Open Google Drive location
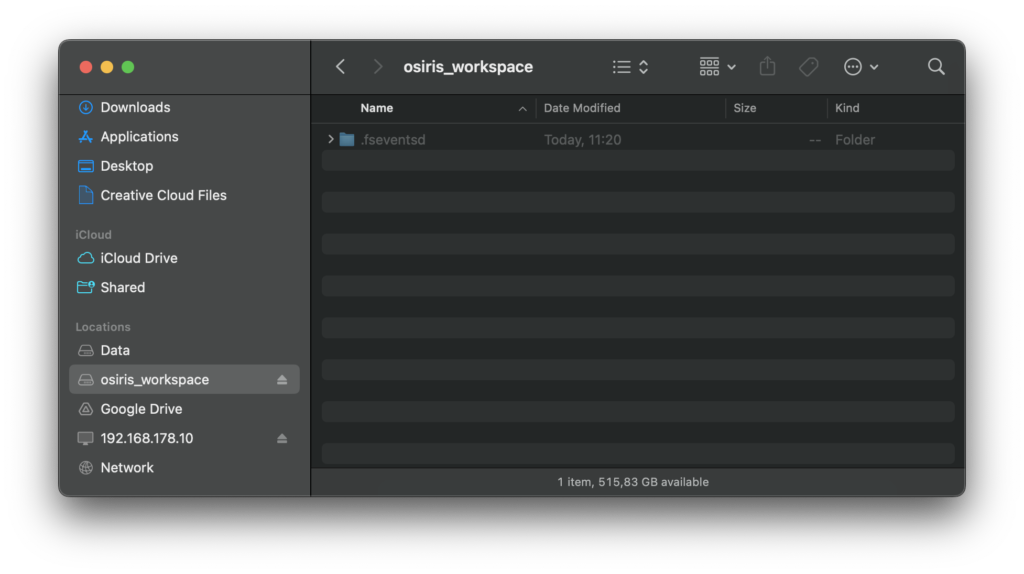The image size is (1024, 574). (x=141, y=409)
